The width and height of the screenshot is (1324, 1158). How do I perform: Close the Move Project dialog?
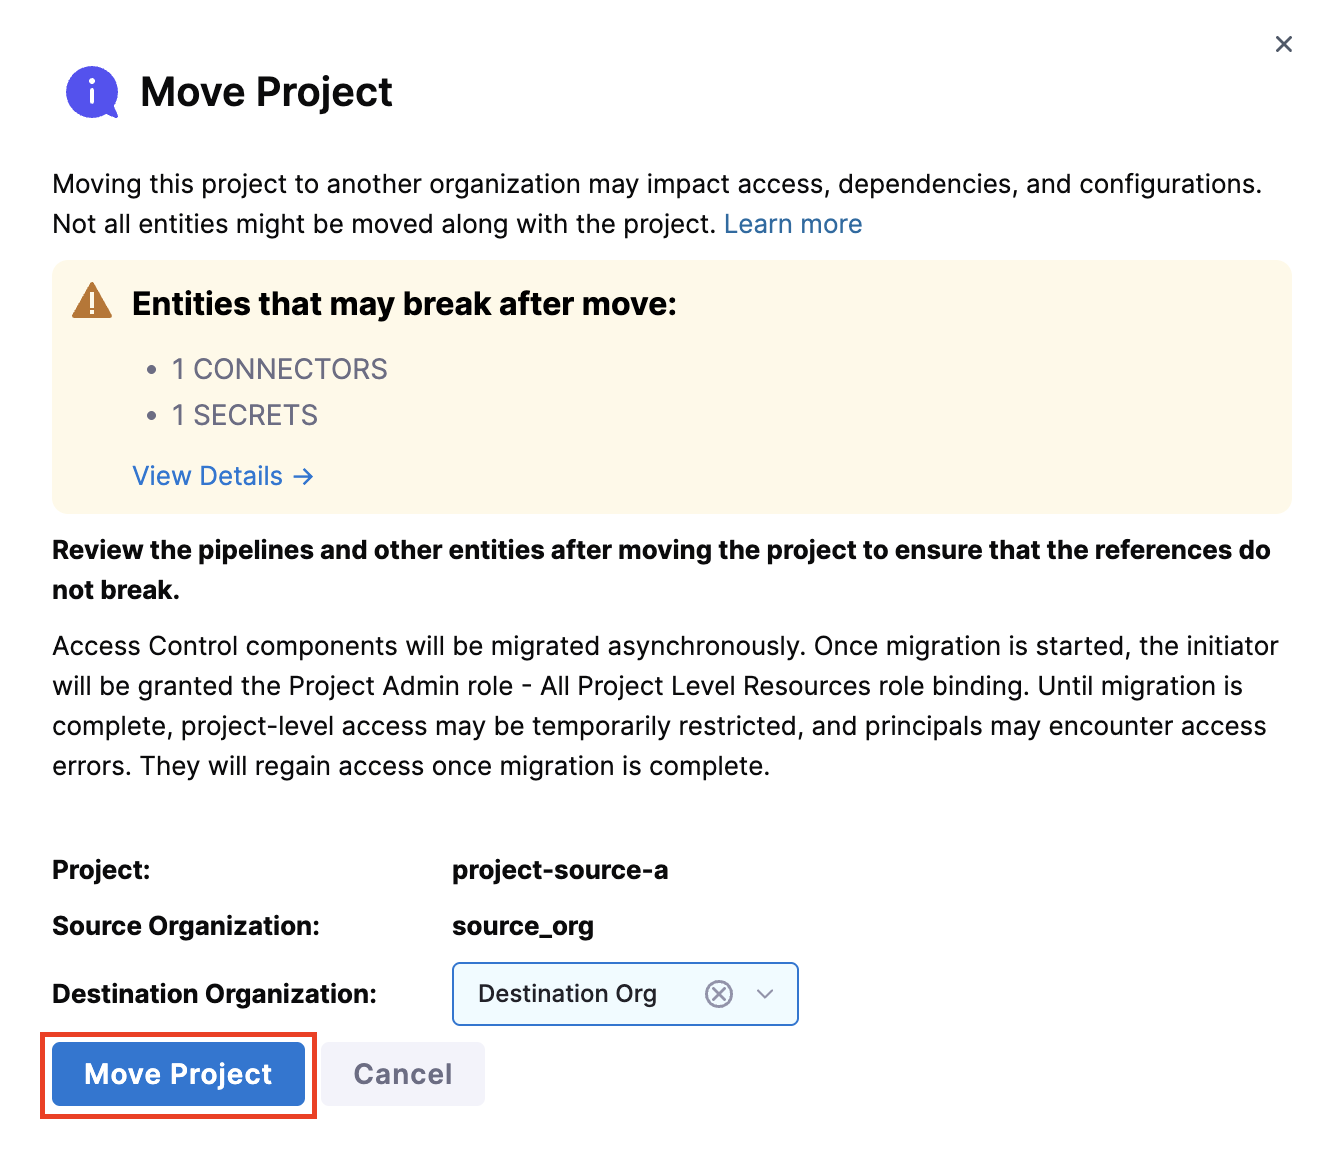point(1284,44)
